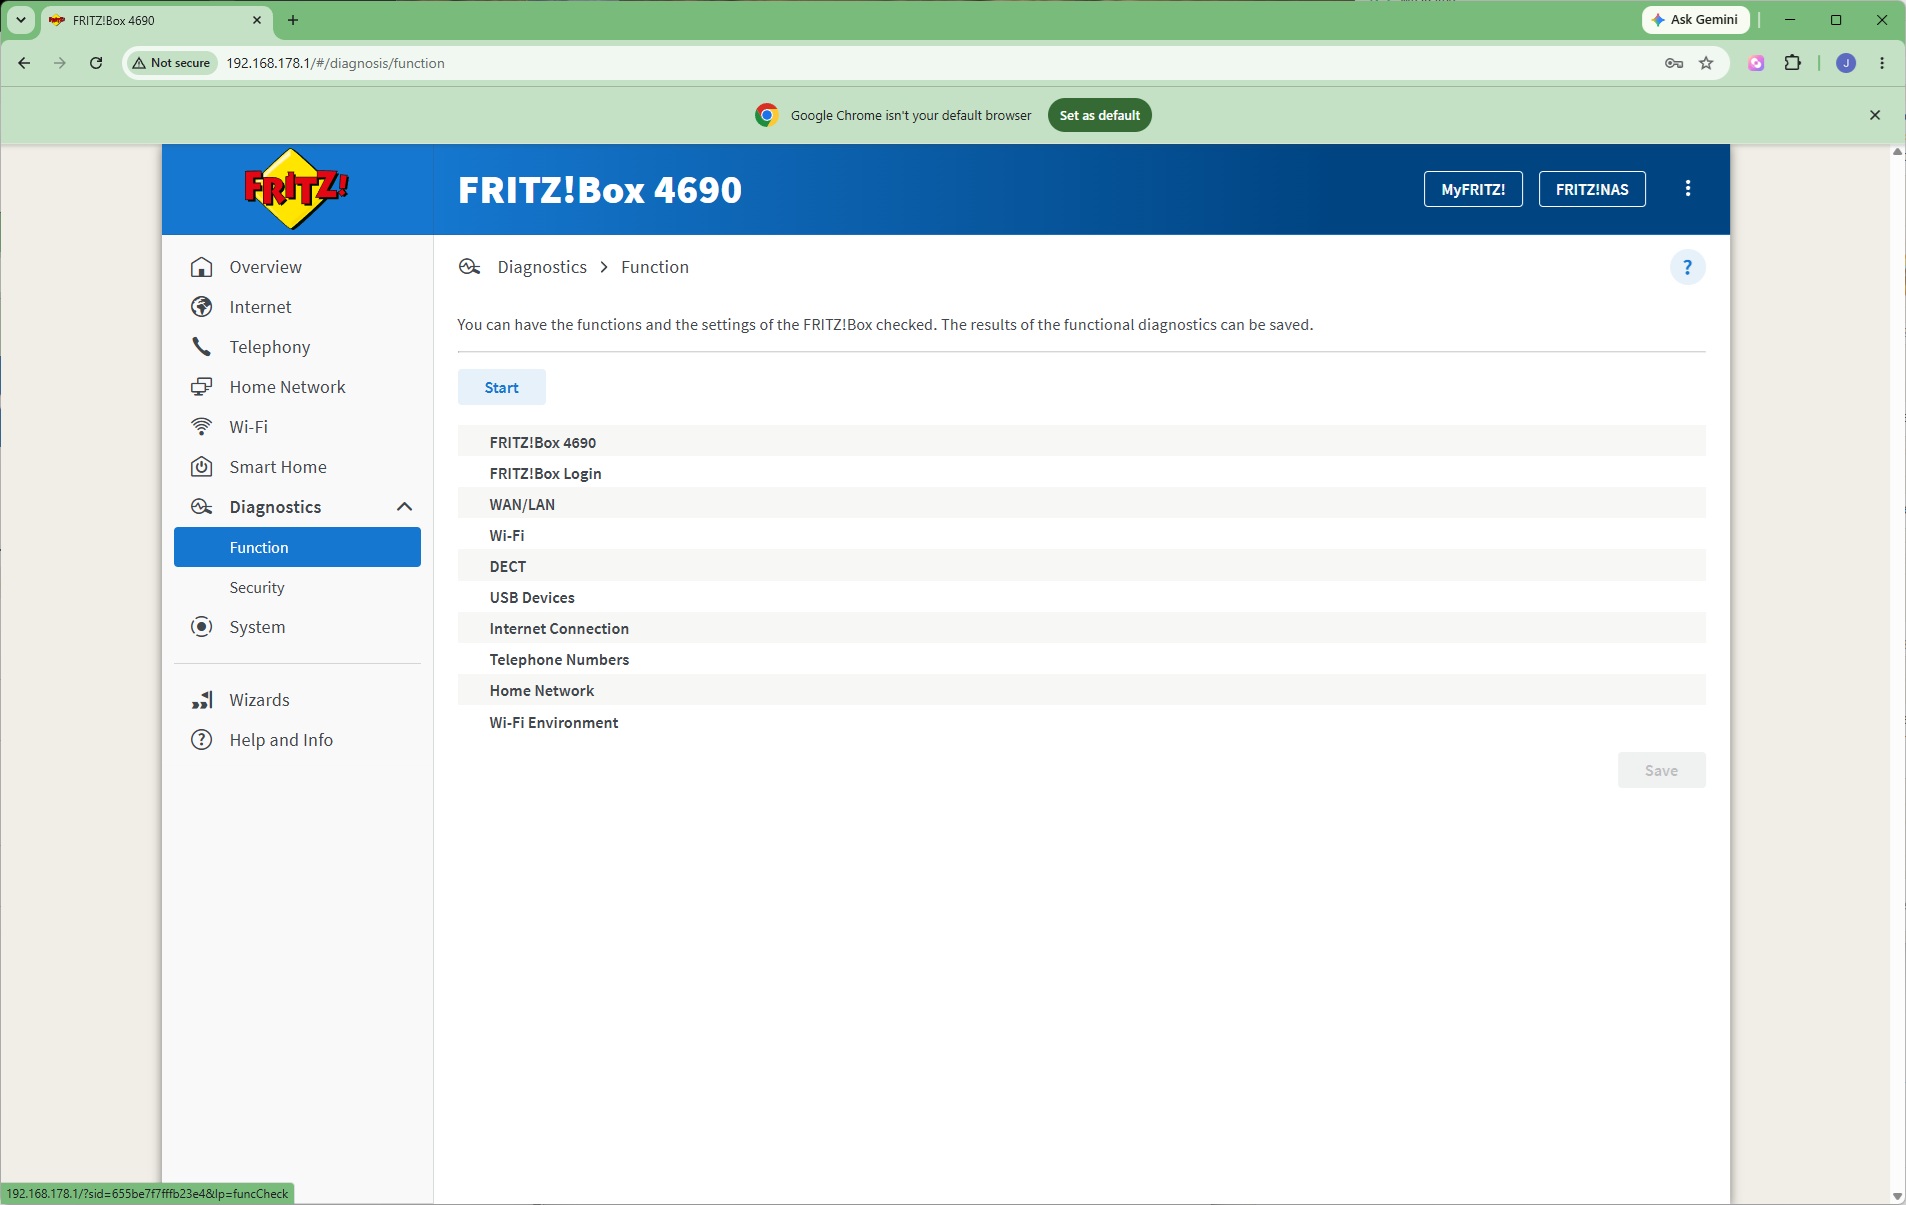1906x1205 pixels.
Task: Start the functional diagnostics
Action: coord(502,387)
